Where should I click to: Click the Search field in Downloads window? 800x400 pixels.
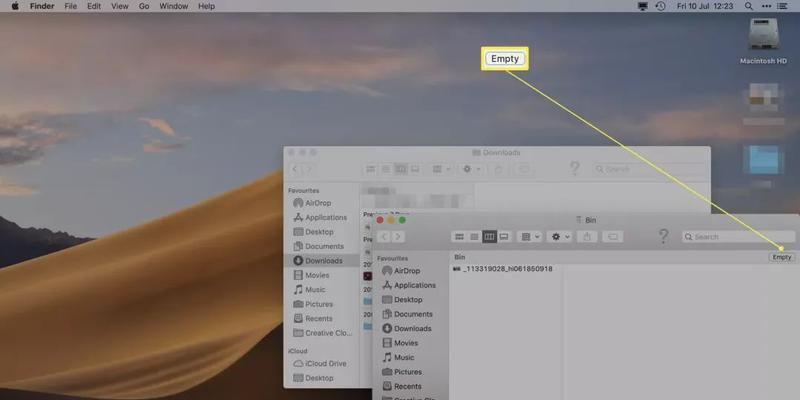[649, 169]
